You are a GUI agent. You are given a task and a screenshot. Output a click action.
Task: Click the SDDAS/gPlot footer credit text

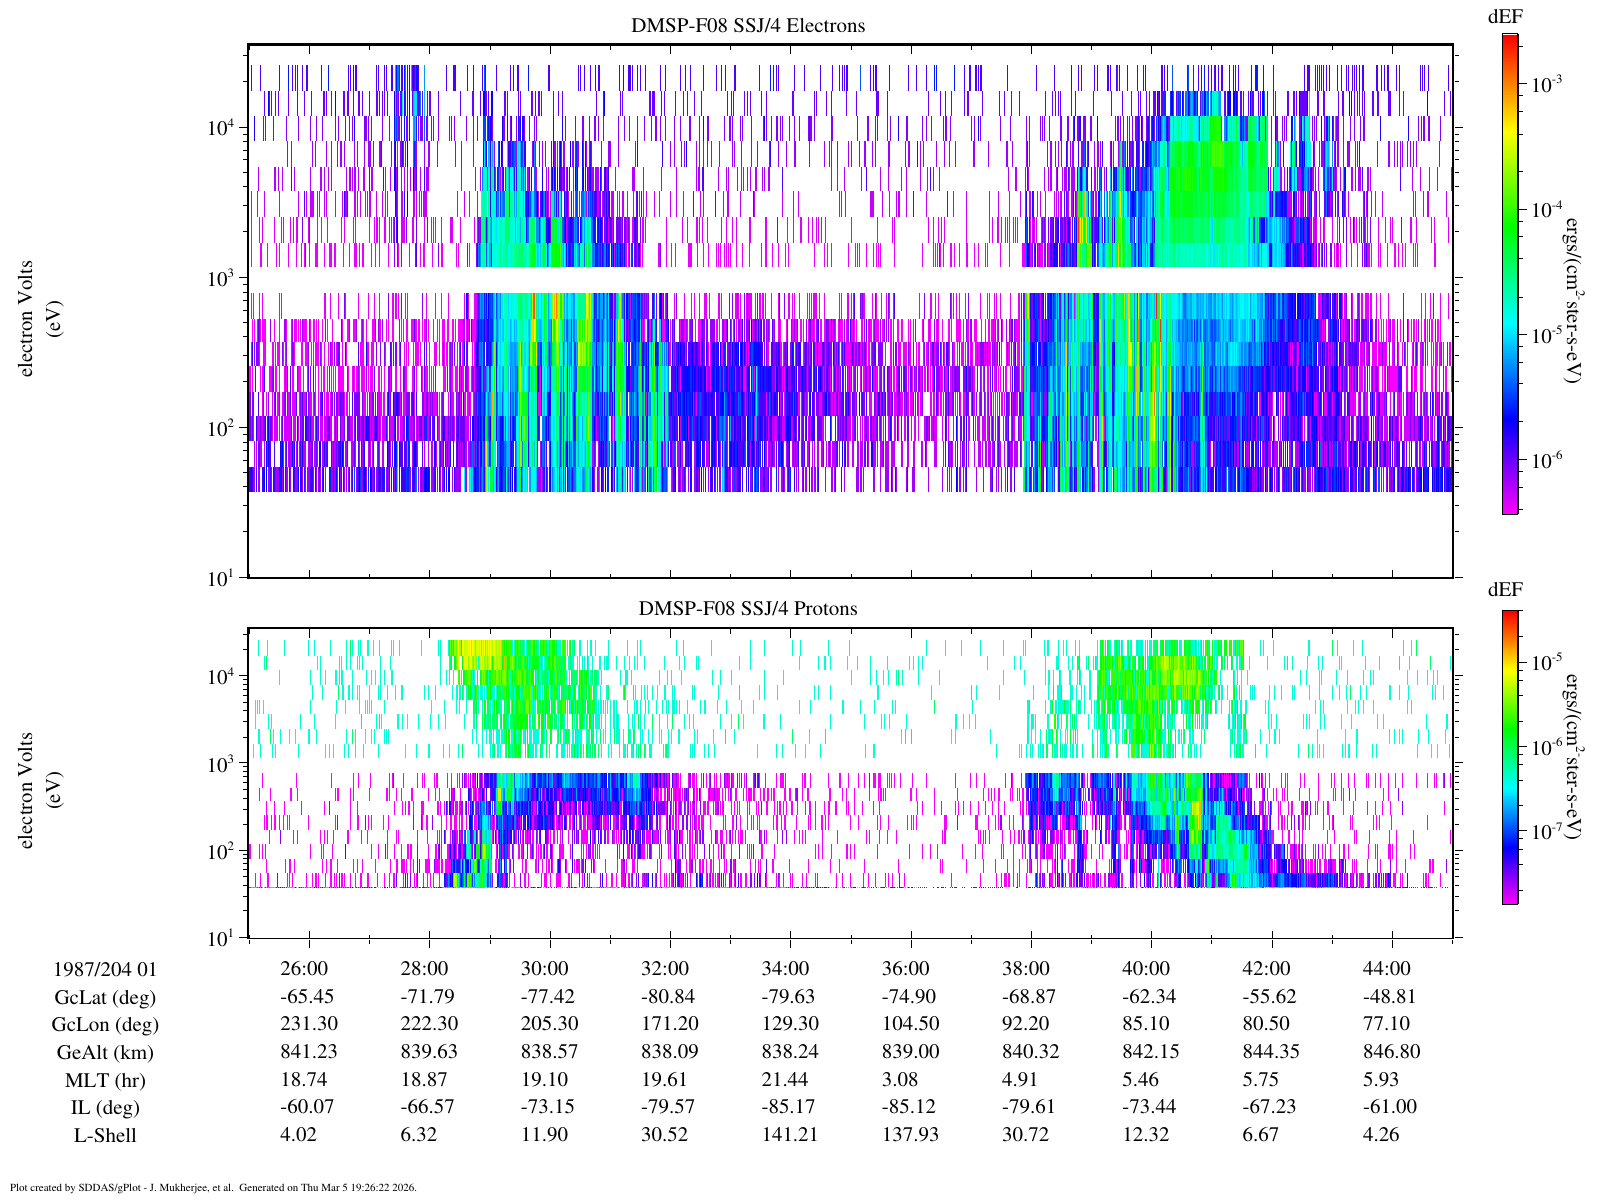[x=213, y=1188]
